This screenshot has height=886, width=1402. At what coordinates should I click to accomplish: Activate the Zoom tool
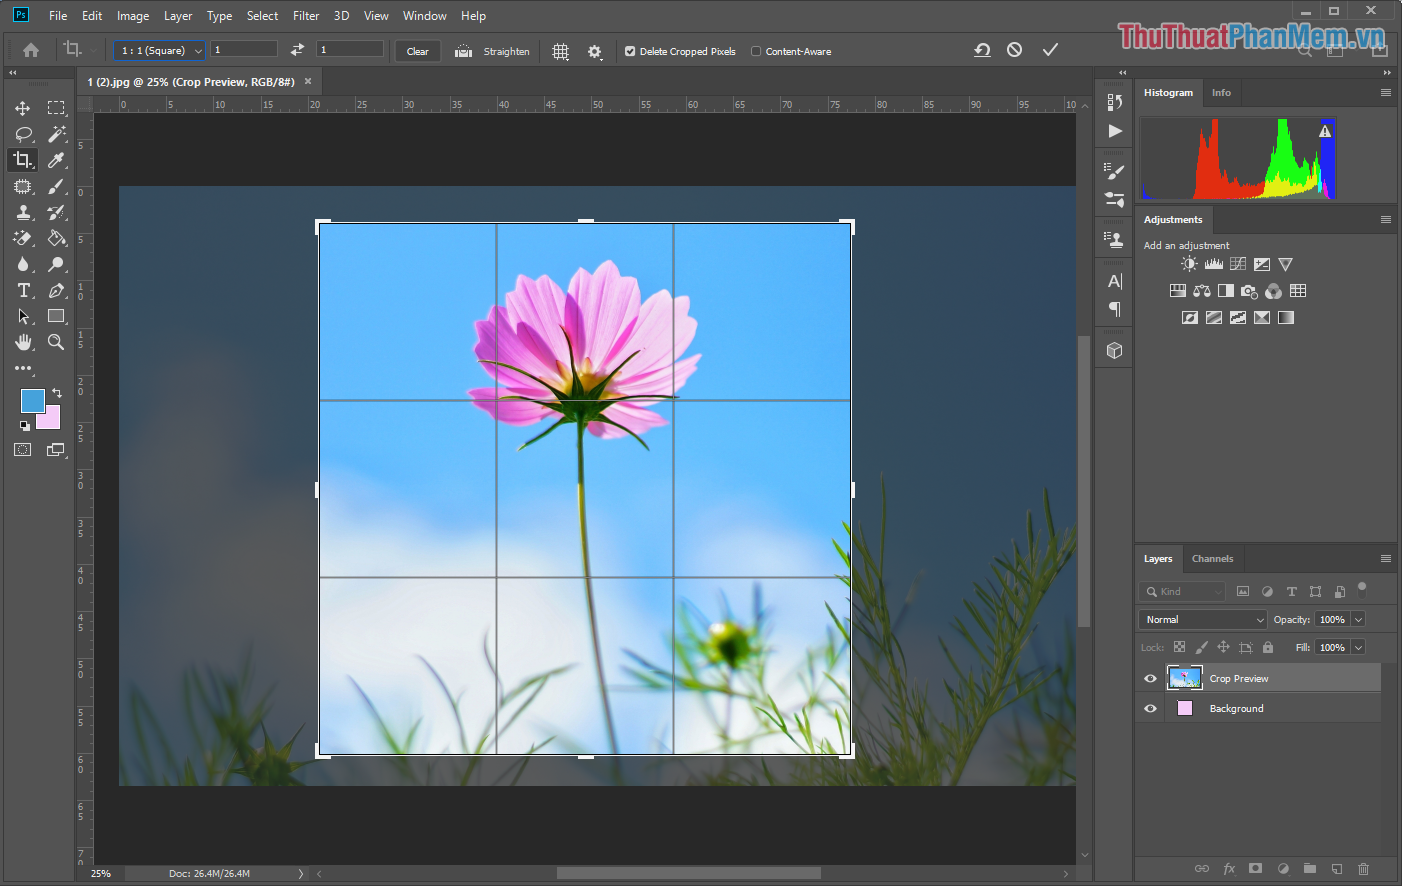pyautogui.click(x=56, y=341)
